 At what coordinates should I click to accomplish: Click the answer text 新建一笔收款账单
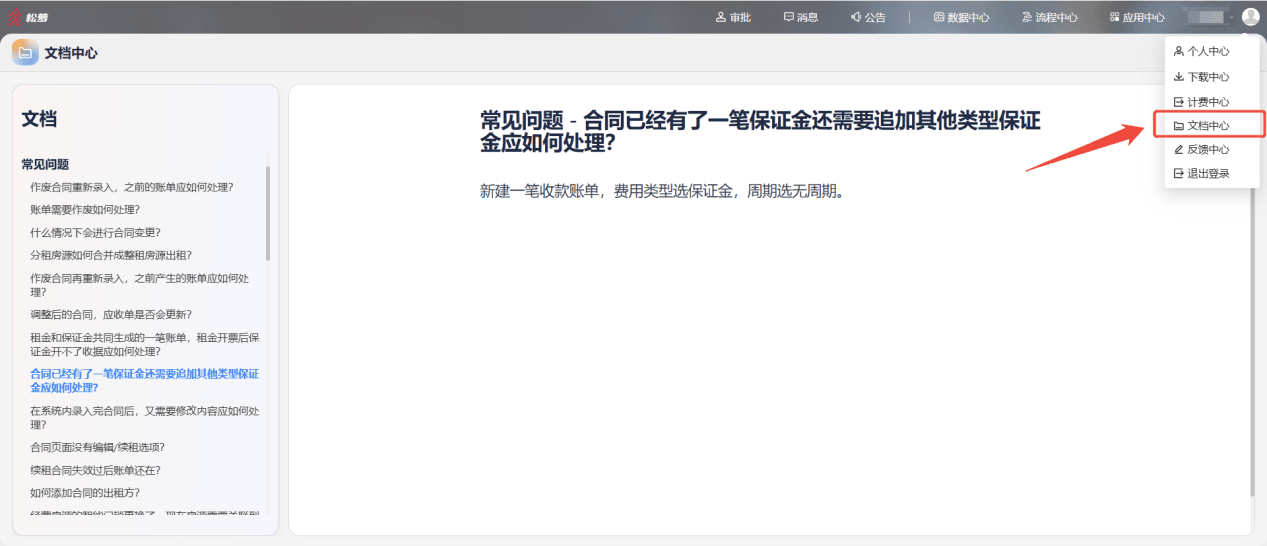tap(662, 191)
